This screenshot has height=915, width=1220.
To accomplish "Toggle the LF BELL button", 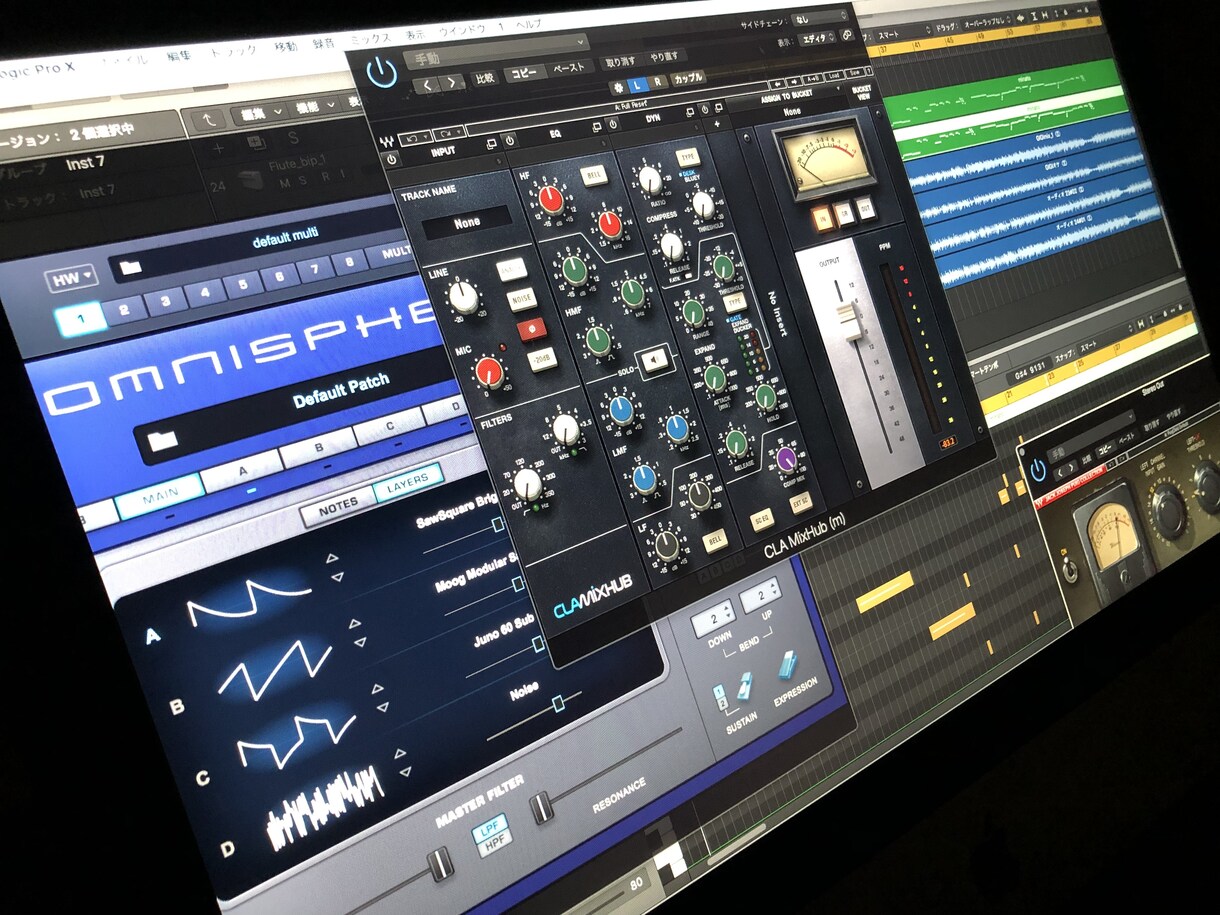I will pos(714,540).
